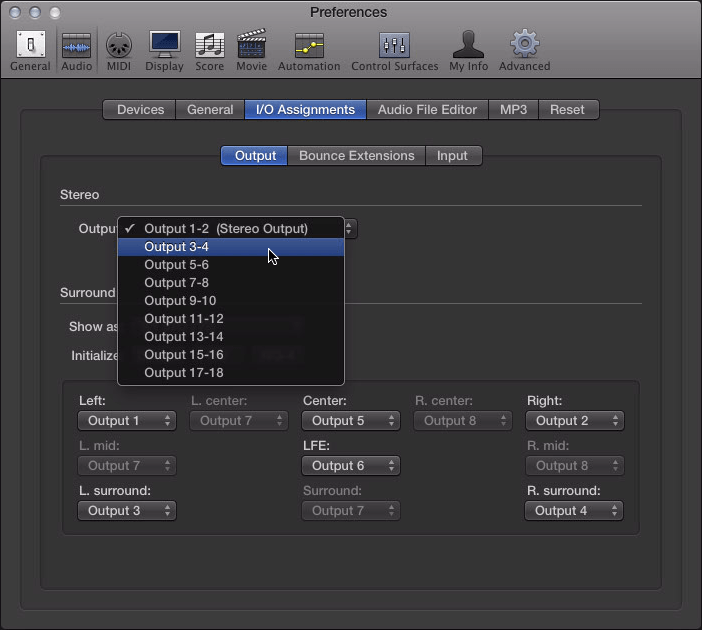Click the Preferences window title
702x630 pixels.
point(348,12)
